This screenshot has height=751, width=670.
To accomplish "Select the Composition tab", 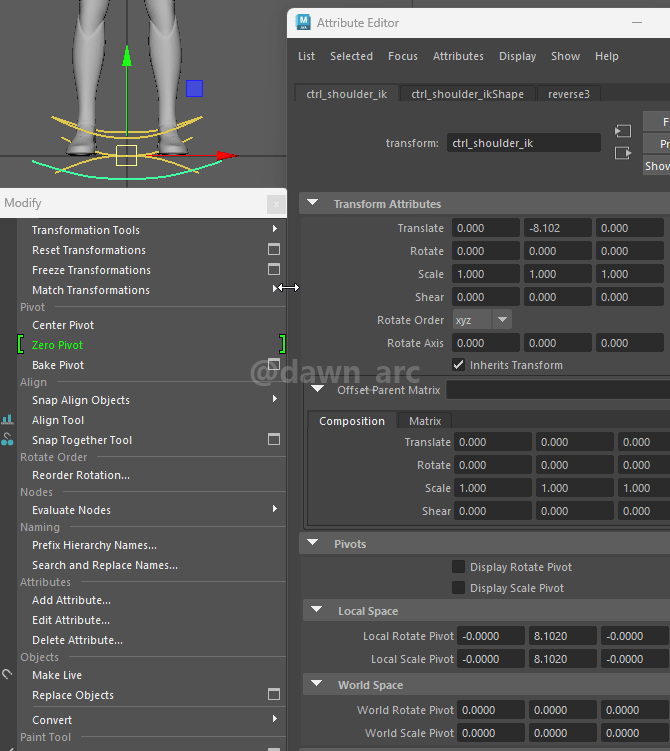I will pos(352,421).
